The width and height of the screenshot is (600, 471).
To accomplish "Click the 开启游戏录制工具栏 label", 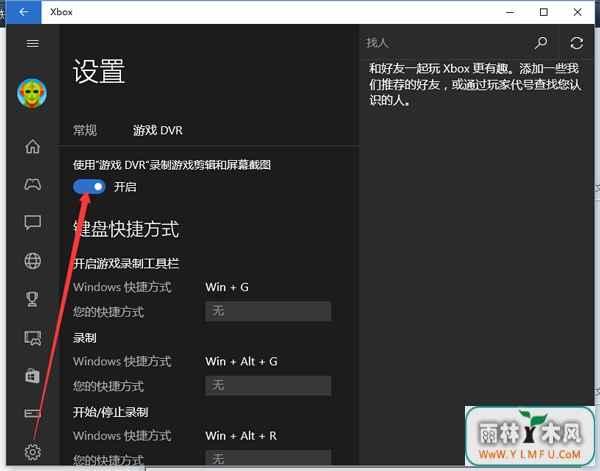I will (x=126, y=263).
